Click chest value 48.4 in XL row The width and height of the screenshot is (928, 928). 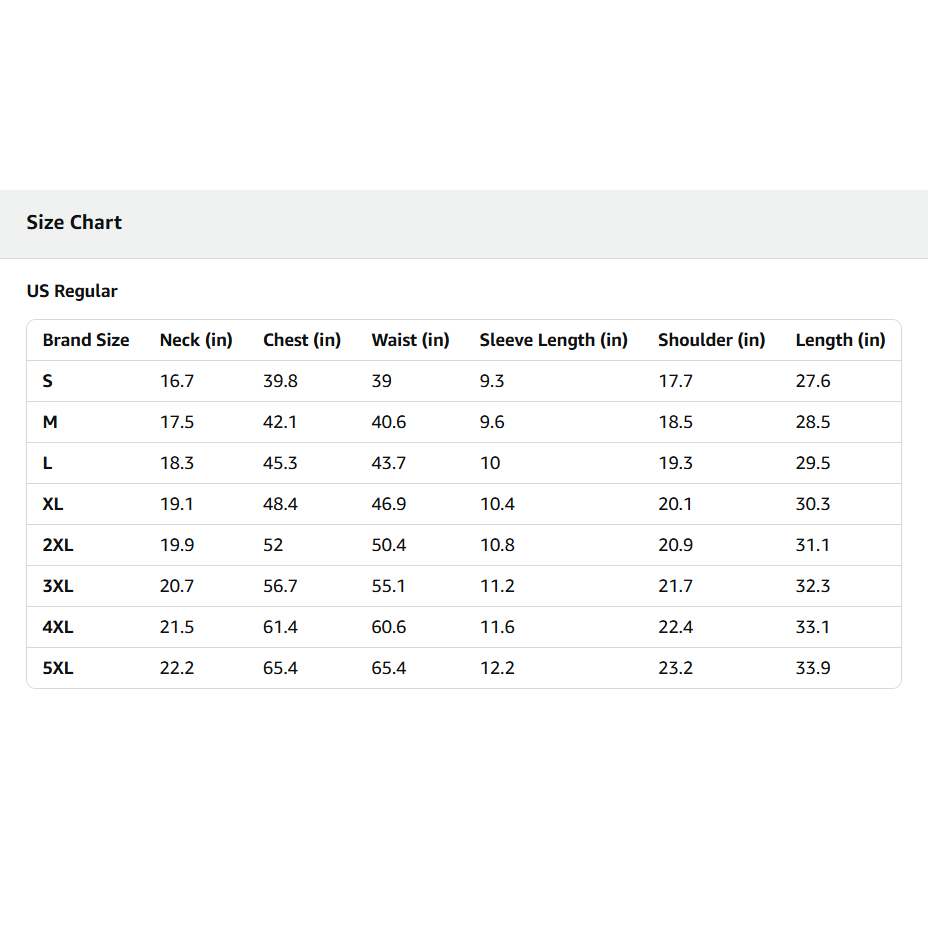[x=280, y=504]
